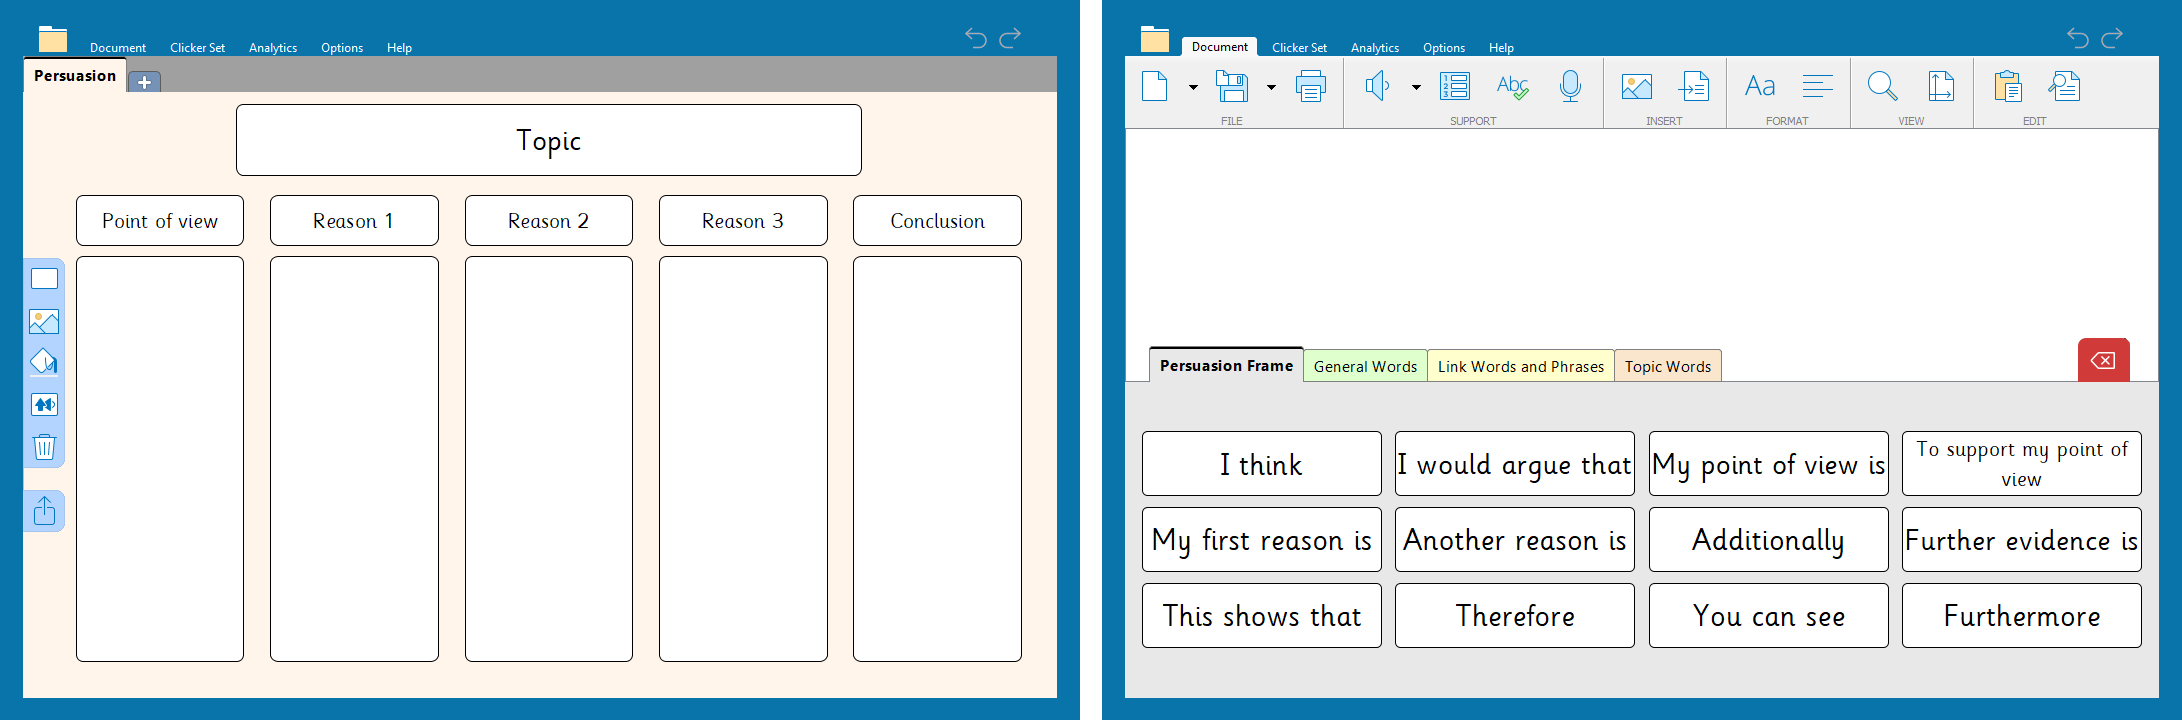Open the dropdown arrow next to the speaker icon
The height and width of the screenshot is (720, 2182).
[1416, 88]
